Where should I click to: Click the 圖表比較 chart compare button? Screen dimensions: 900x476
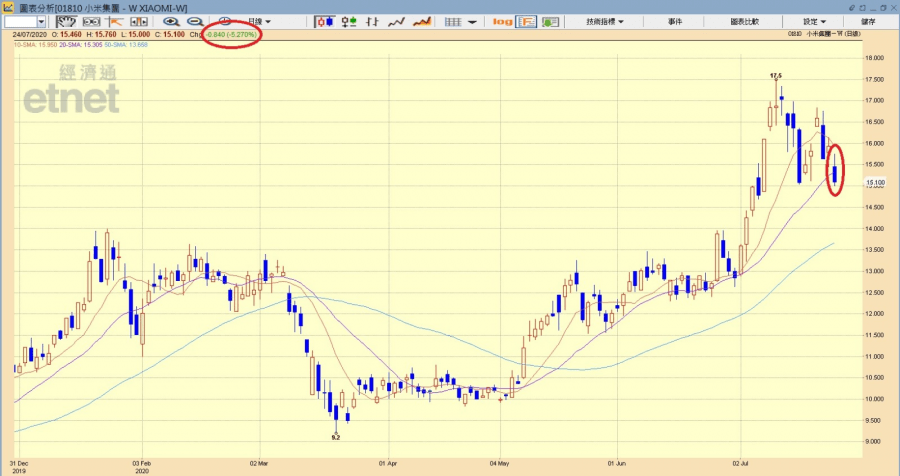click(x=742, y=21)
